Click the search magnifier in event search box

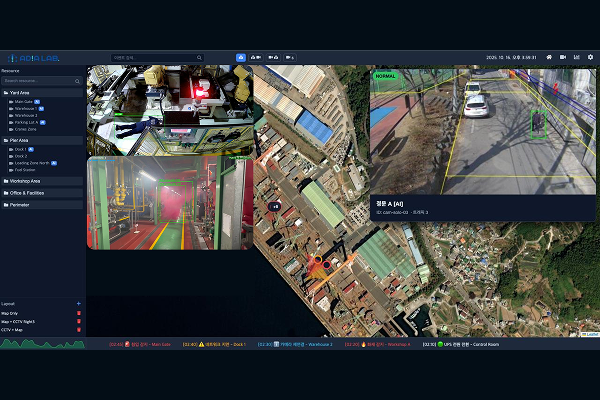(x=199, y=57)
